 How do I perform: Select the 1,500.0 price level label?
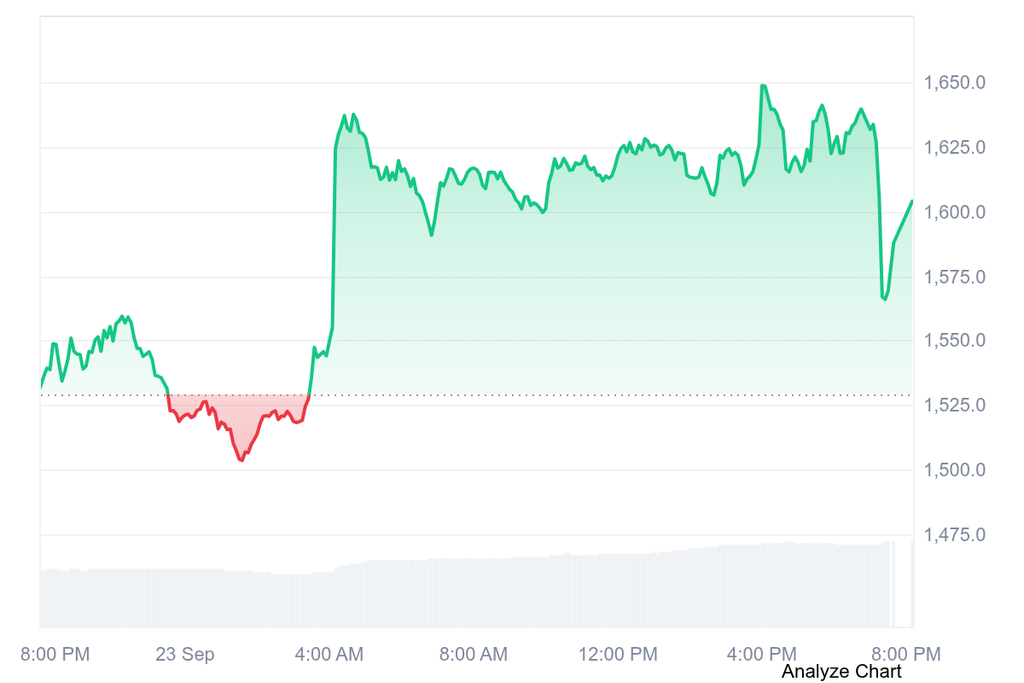tap(954, 469)
